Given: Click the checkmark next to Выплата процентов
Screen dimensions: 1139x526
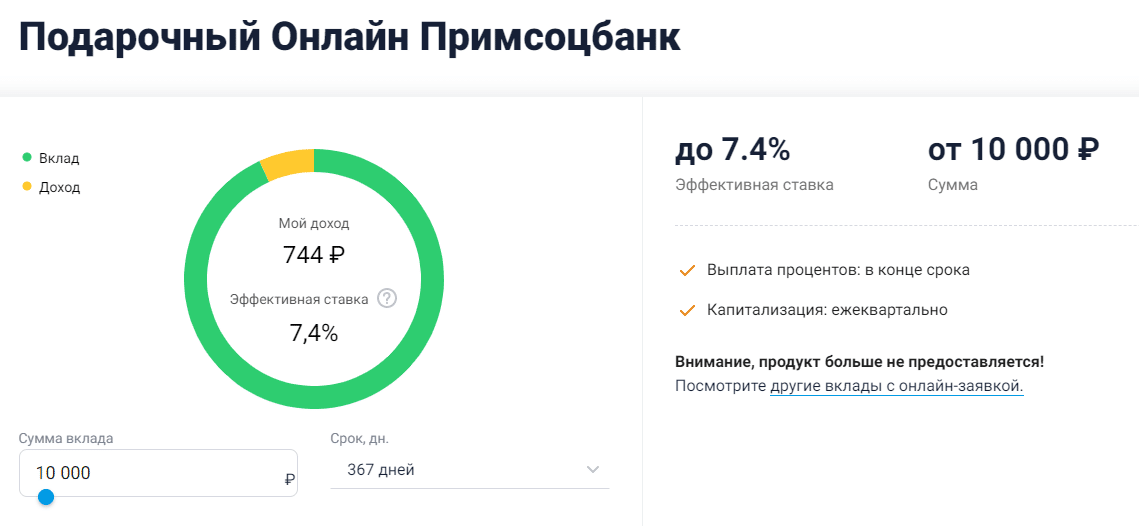Looking at the screenshot, I should 686,271.
